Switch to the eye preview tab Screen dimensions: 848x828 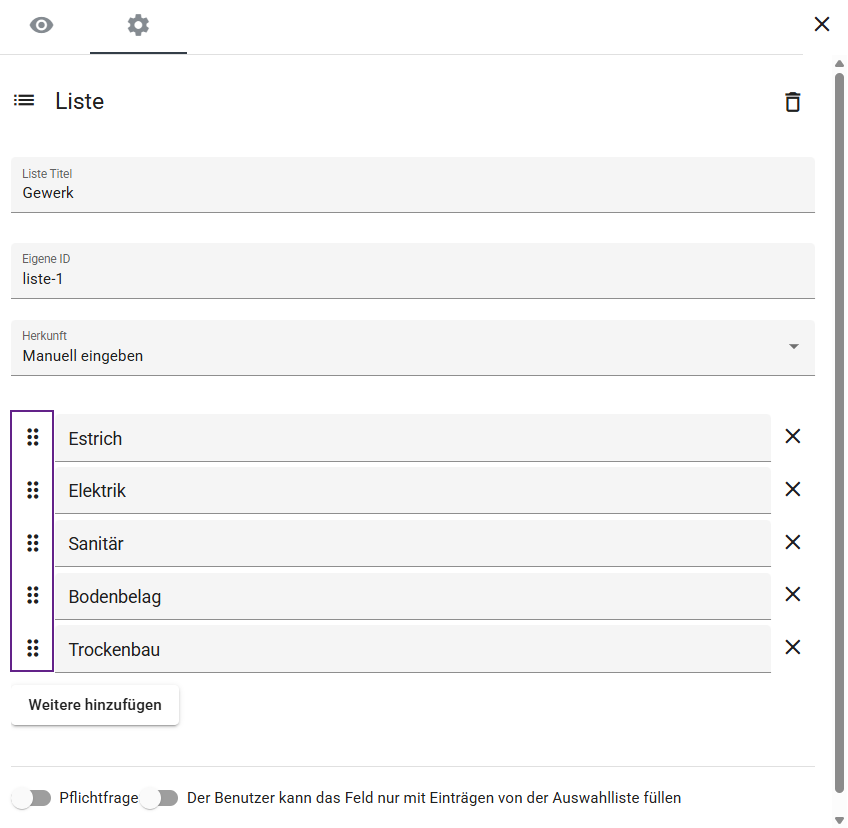[x=41, y=25]
